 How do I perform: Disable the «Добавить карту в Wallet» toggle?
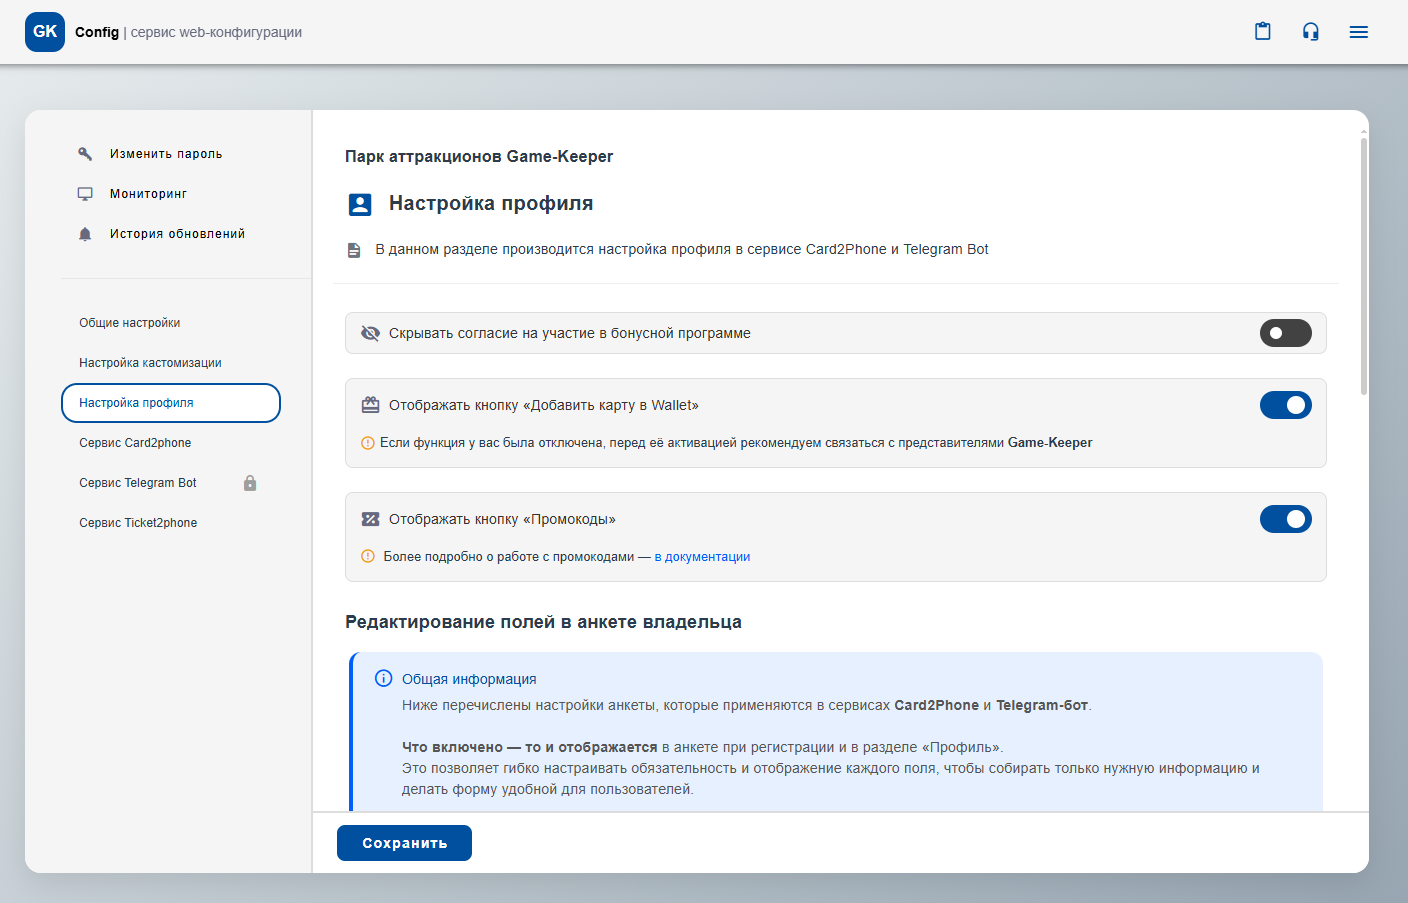[1285, 405]
